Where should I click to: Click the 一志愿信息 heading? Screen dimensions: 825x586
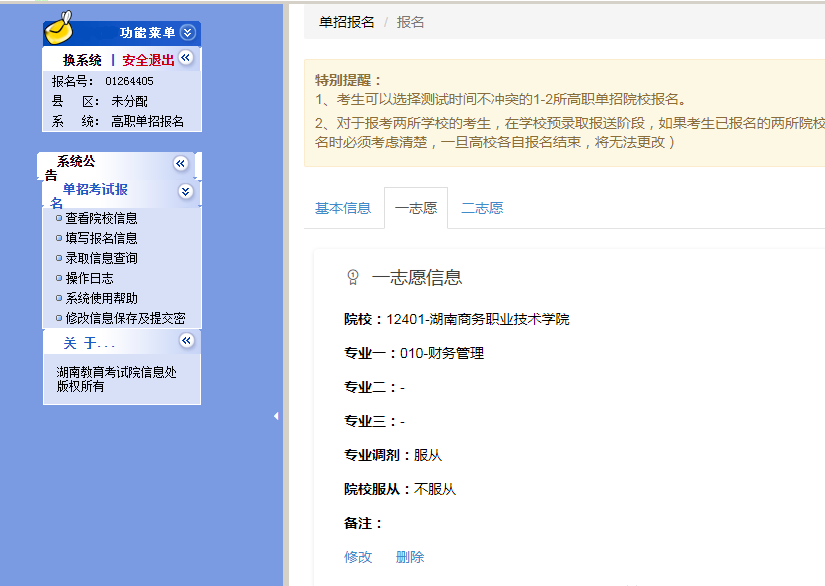click(x=417, y=277)
